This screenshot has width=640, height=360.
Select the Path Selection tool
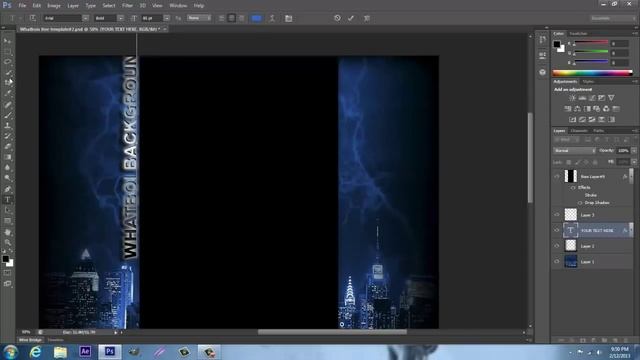[7, 210]
